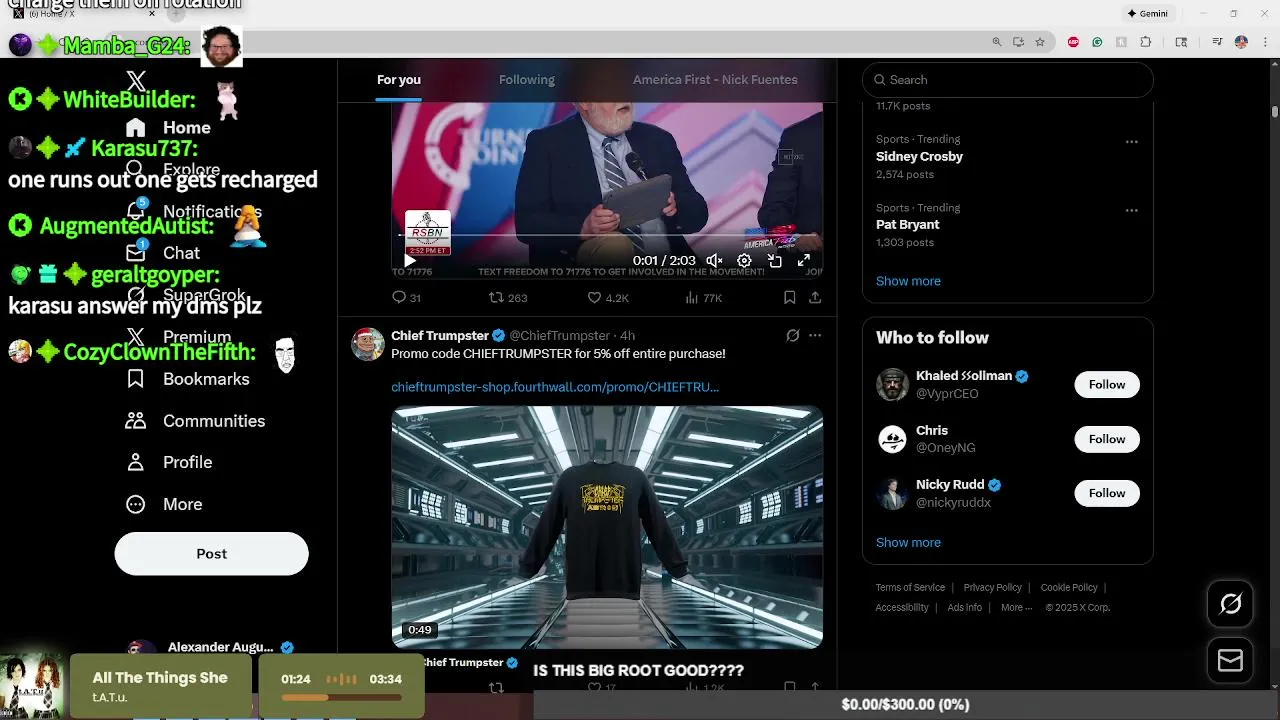Open Grok icon on Chief Trumpster post
1280x720 pixels.
[x=793, y=336]
